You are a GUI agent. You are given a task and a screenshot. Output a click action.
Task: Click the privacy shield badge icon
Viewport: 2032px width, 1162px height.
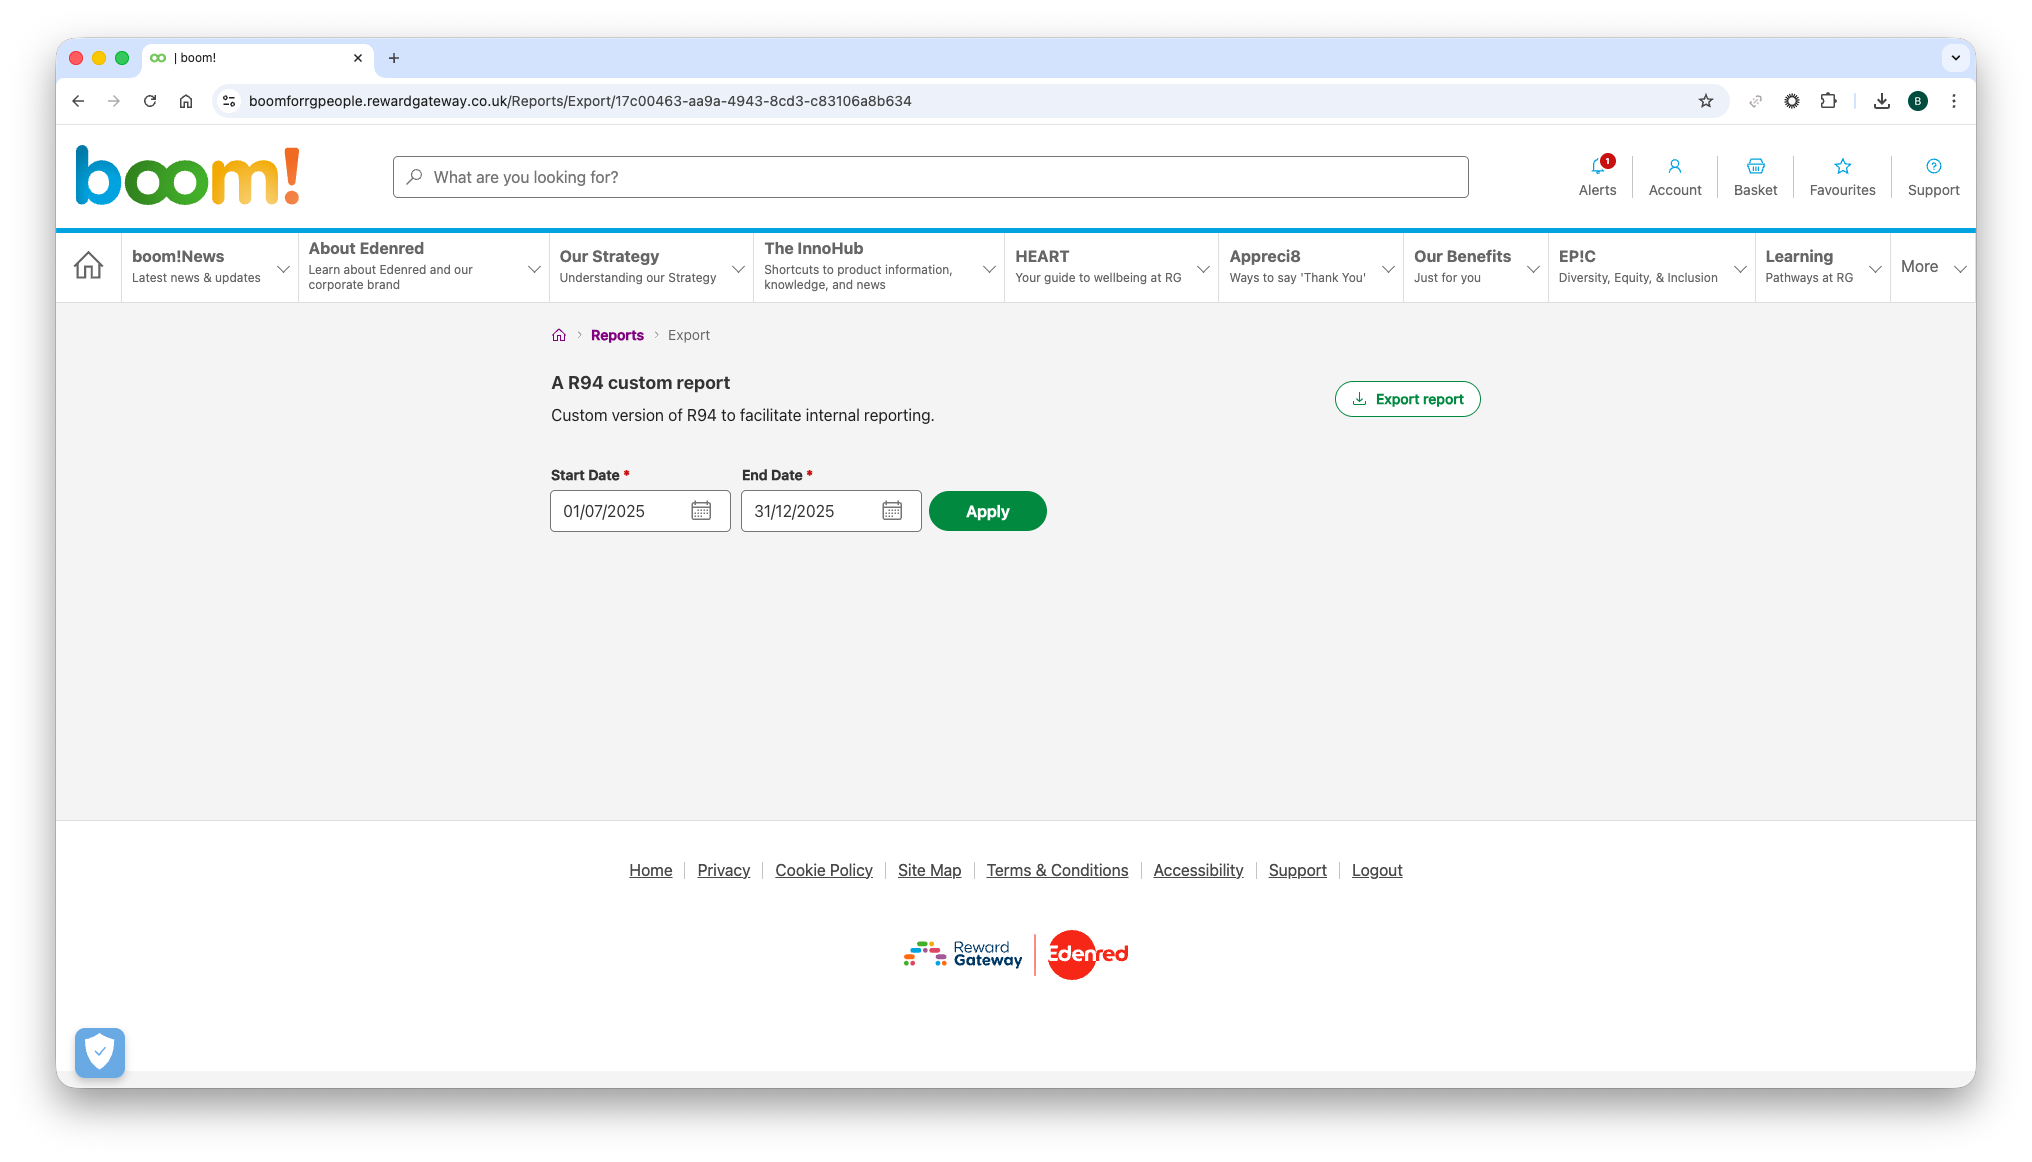pyautogui.click(x=100, y=1052)
